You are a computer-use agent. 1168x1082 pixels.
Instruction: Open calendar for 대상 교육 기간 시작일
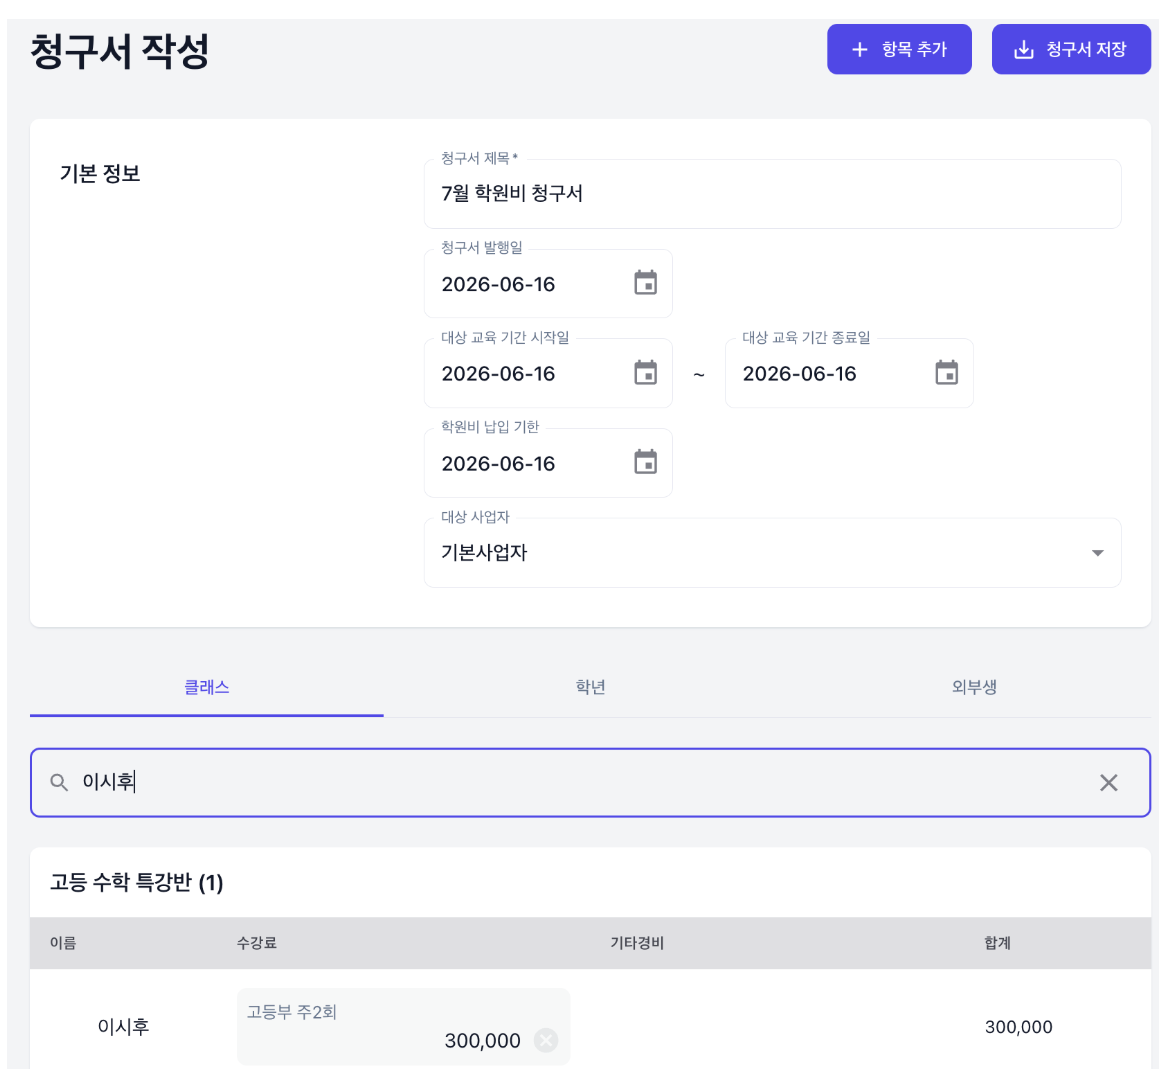click(645, 372)
